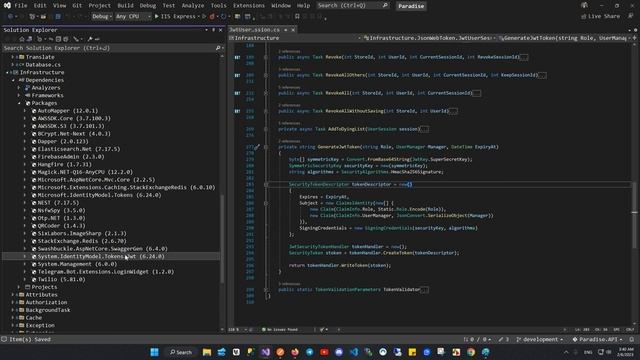Click the RevokeAll method margin icon
This screenshot has height=360, width=640.
(237, 93)
